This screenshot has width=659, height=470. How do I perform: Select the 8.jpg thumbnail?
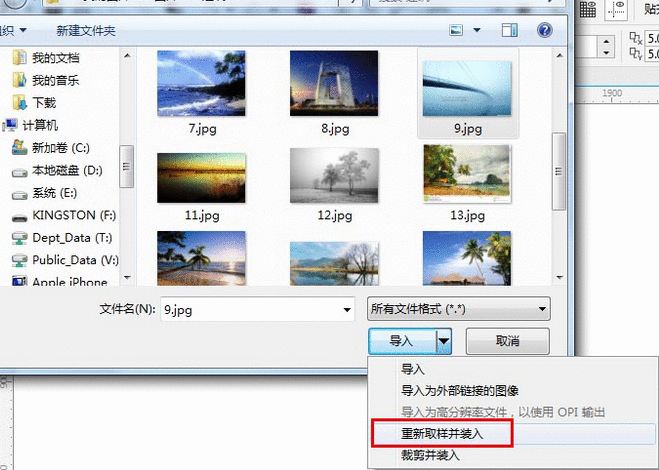(334, 83)
